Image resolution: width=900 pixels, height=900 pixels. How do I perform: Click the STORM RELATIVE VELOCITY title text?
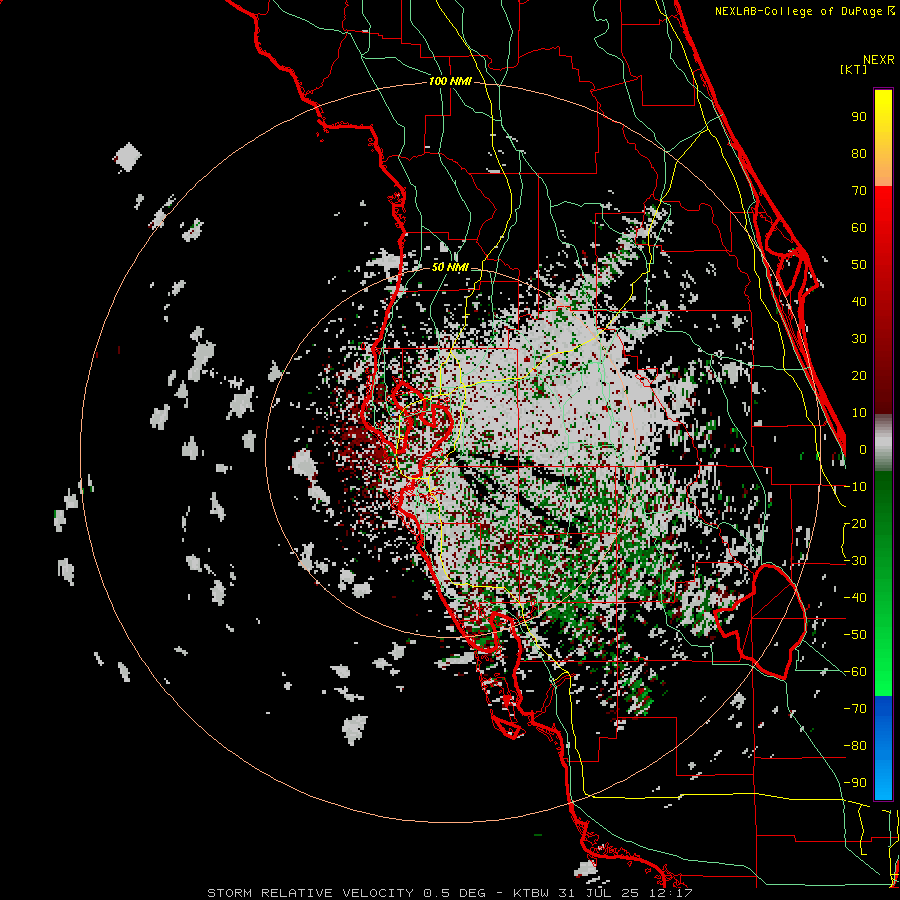point(311,893)
